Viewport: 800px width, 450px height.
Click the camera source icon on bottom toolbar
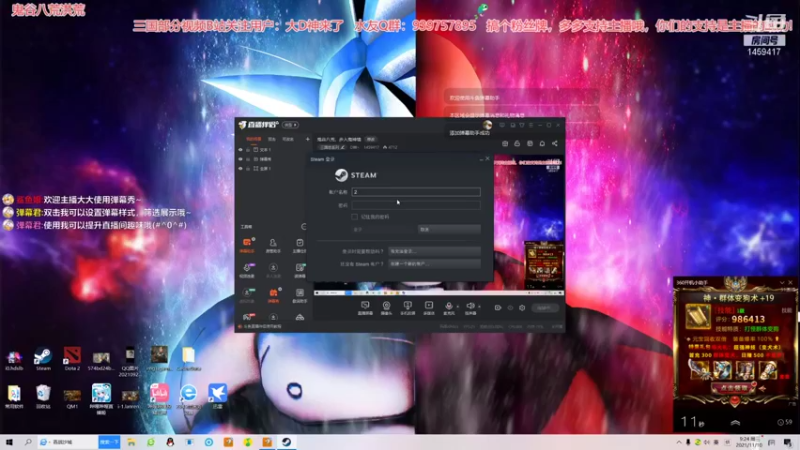pyautogui.click(x=386, y=307)
